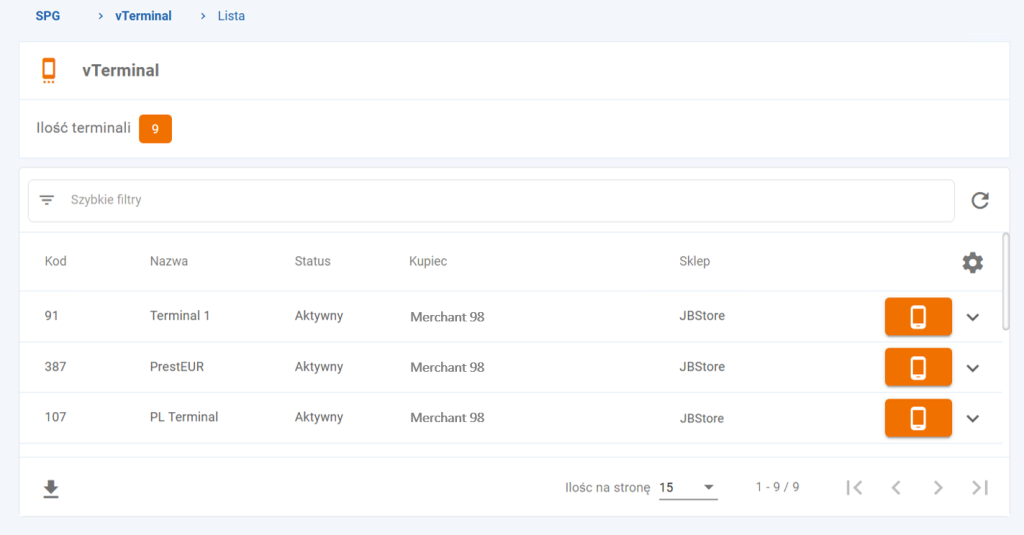Jump to the last page
The height and width of the screenshot is (535, 1024).
[x=980, y=487]
